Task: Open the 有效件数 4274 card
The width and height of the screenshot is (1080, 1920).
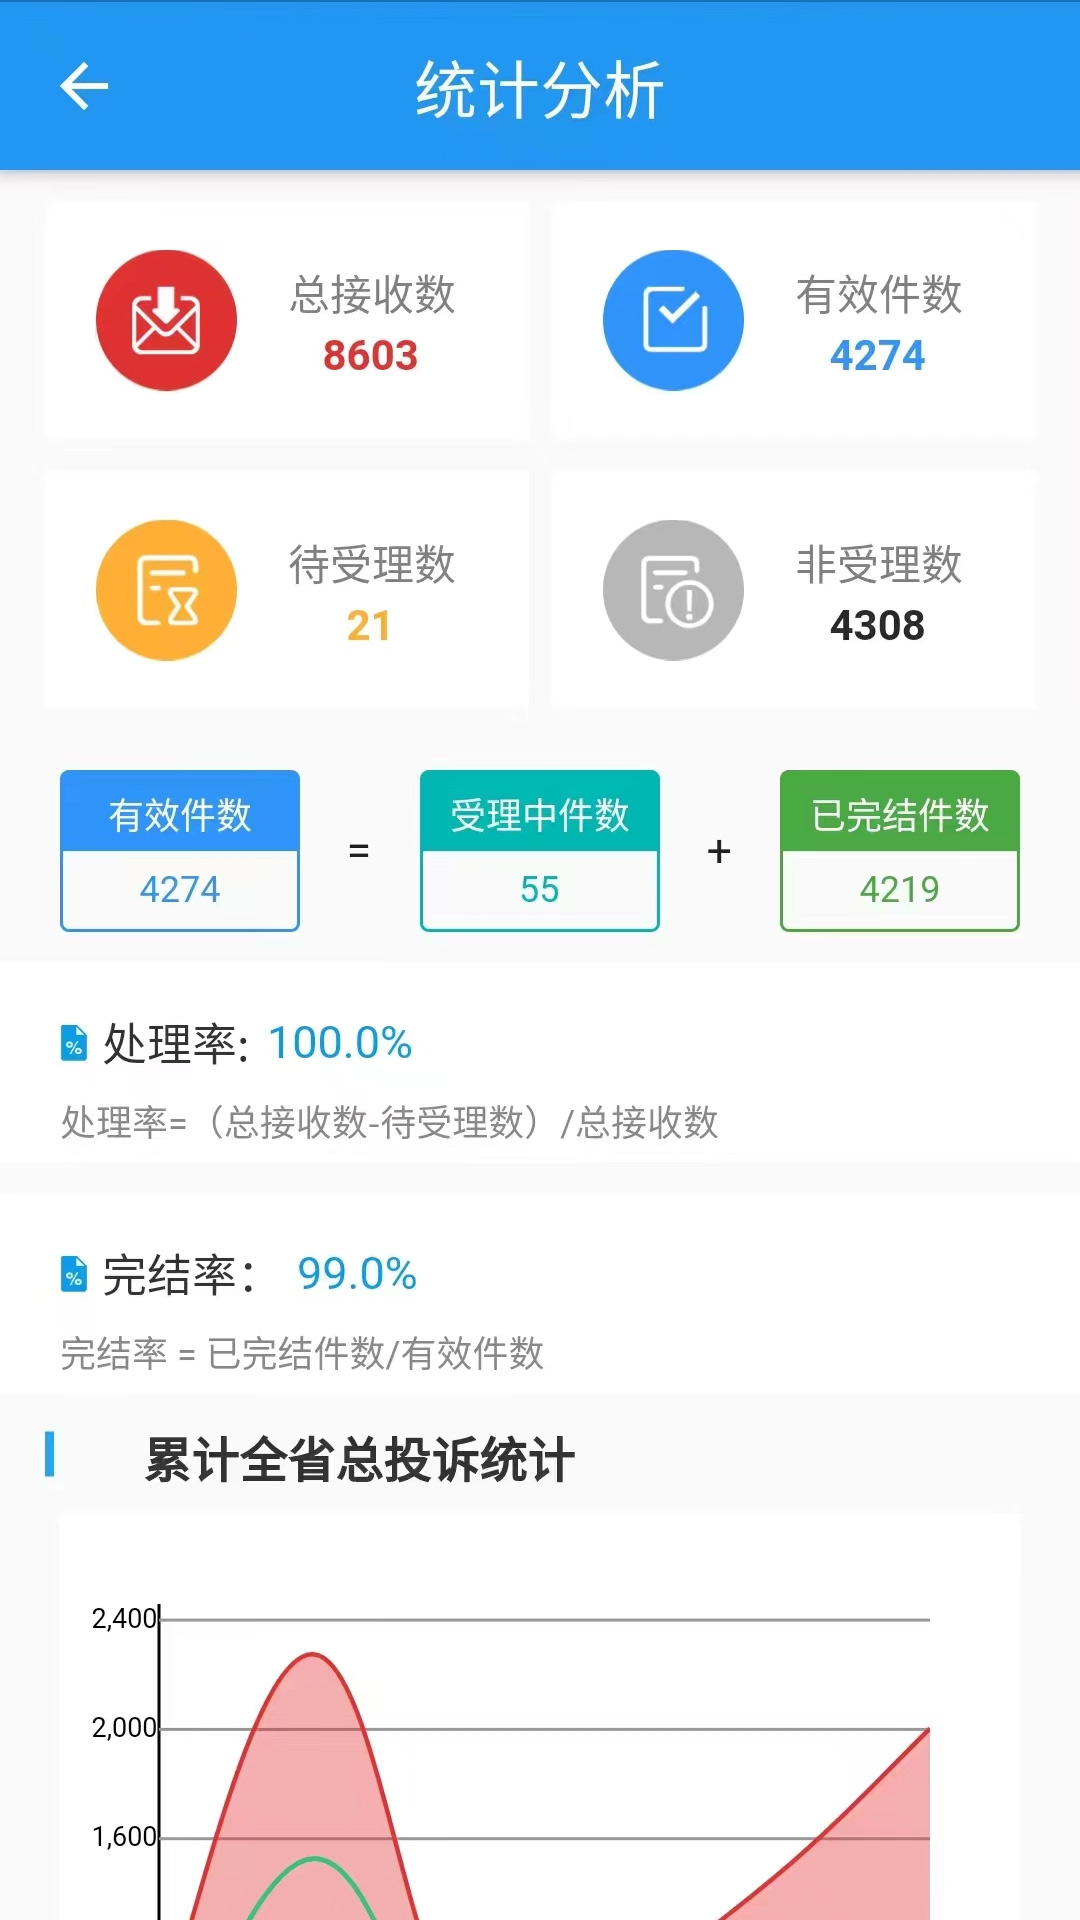Action: (794, 321)
